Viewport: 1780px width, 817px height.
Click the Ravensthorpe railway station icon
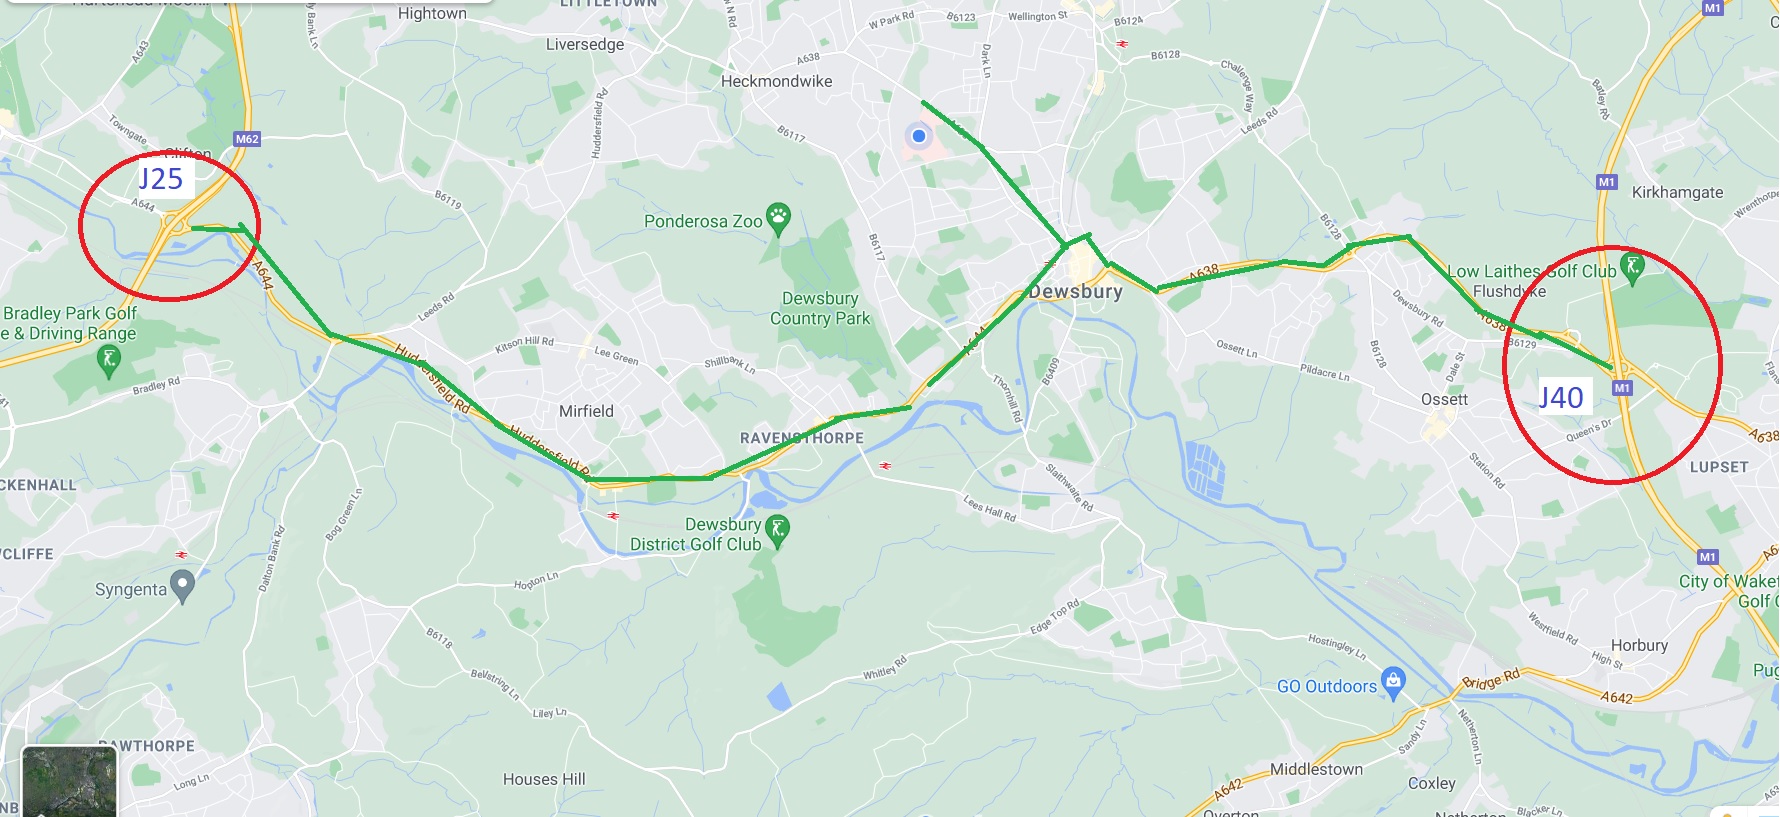[885, 465]
